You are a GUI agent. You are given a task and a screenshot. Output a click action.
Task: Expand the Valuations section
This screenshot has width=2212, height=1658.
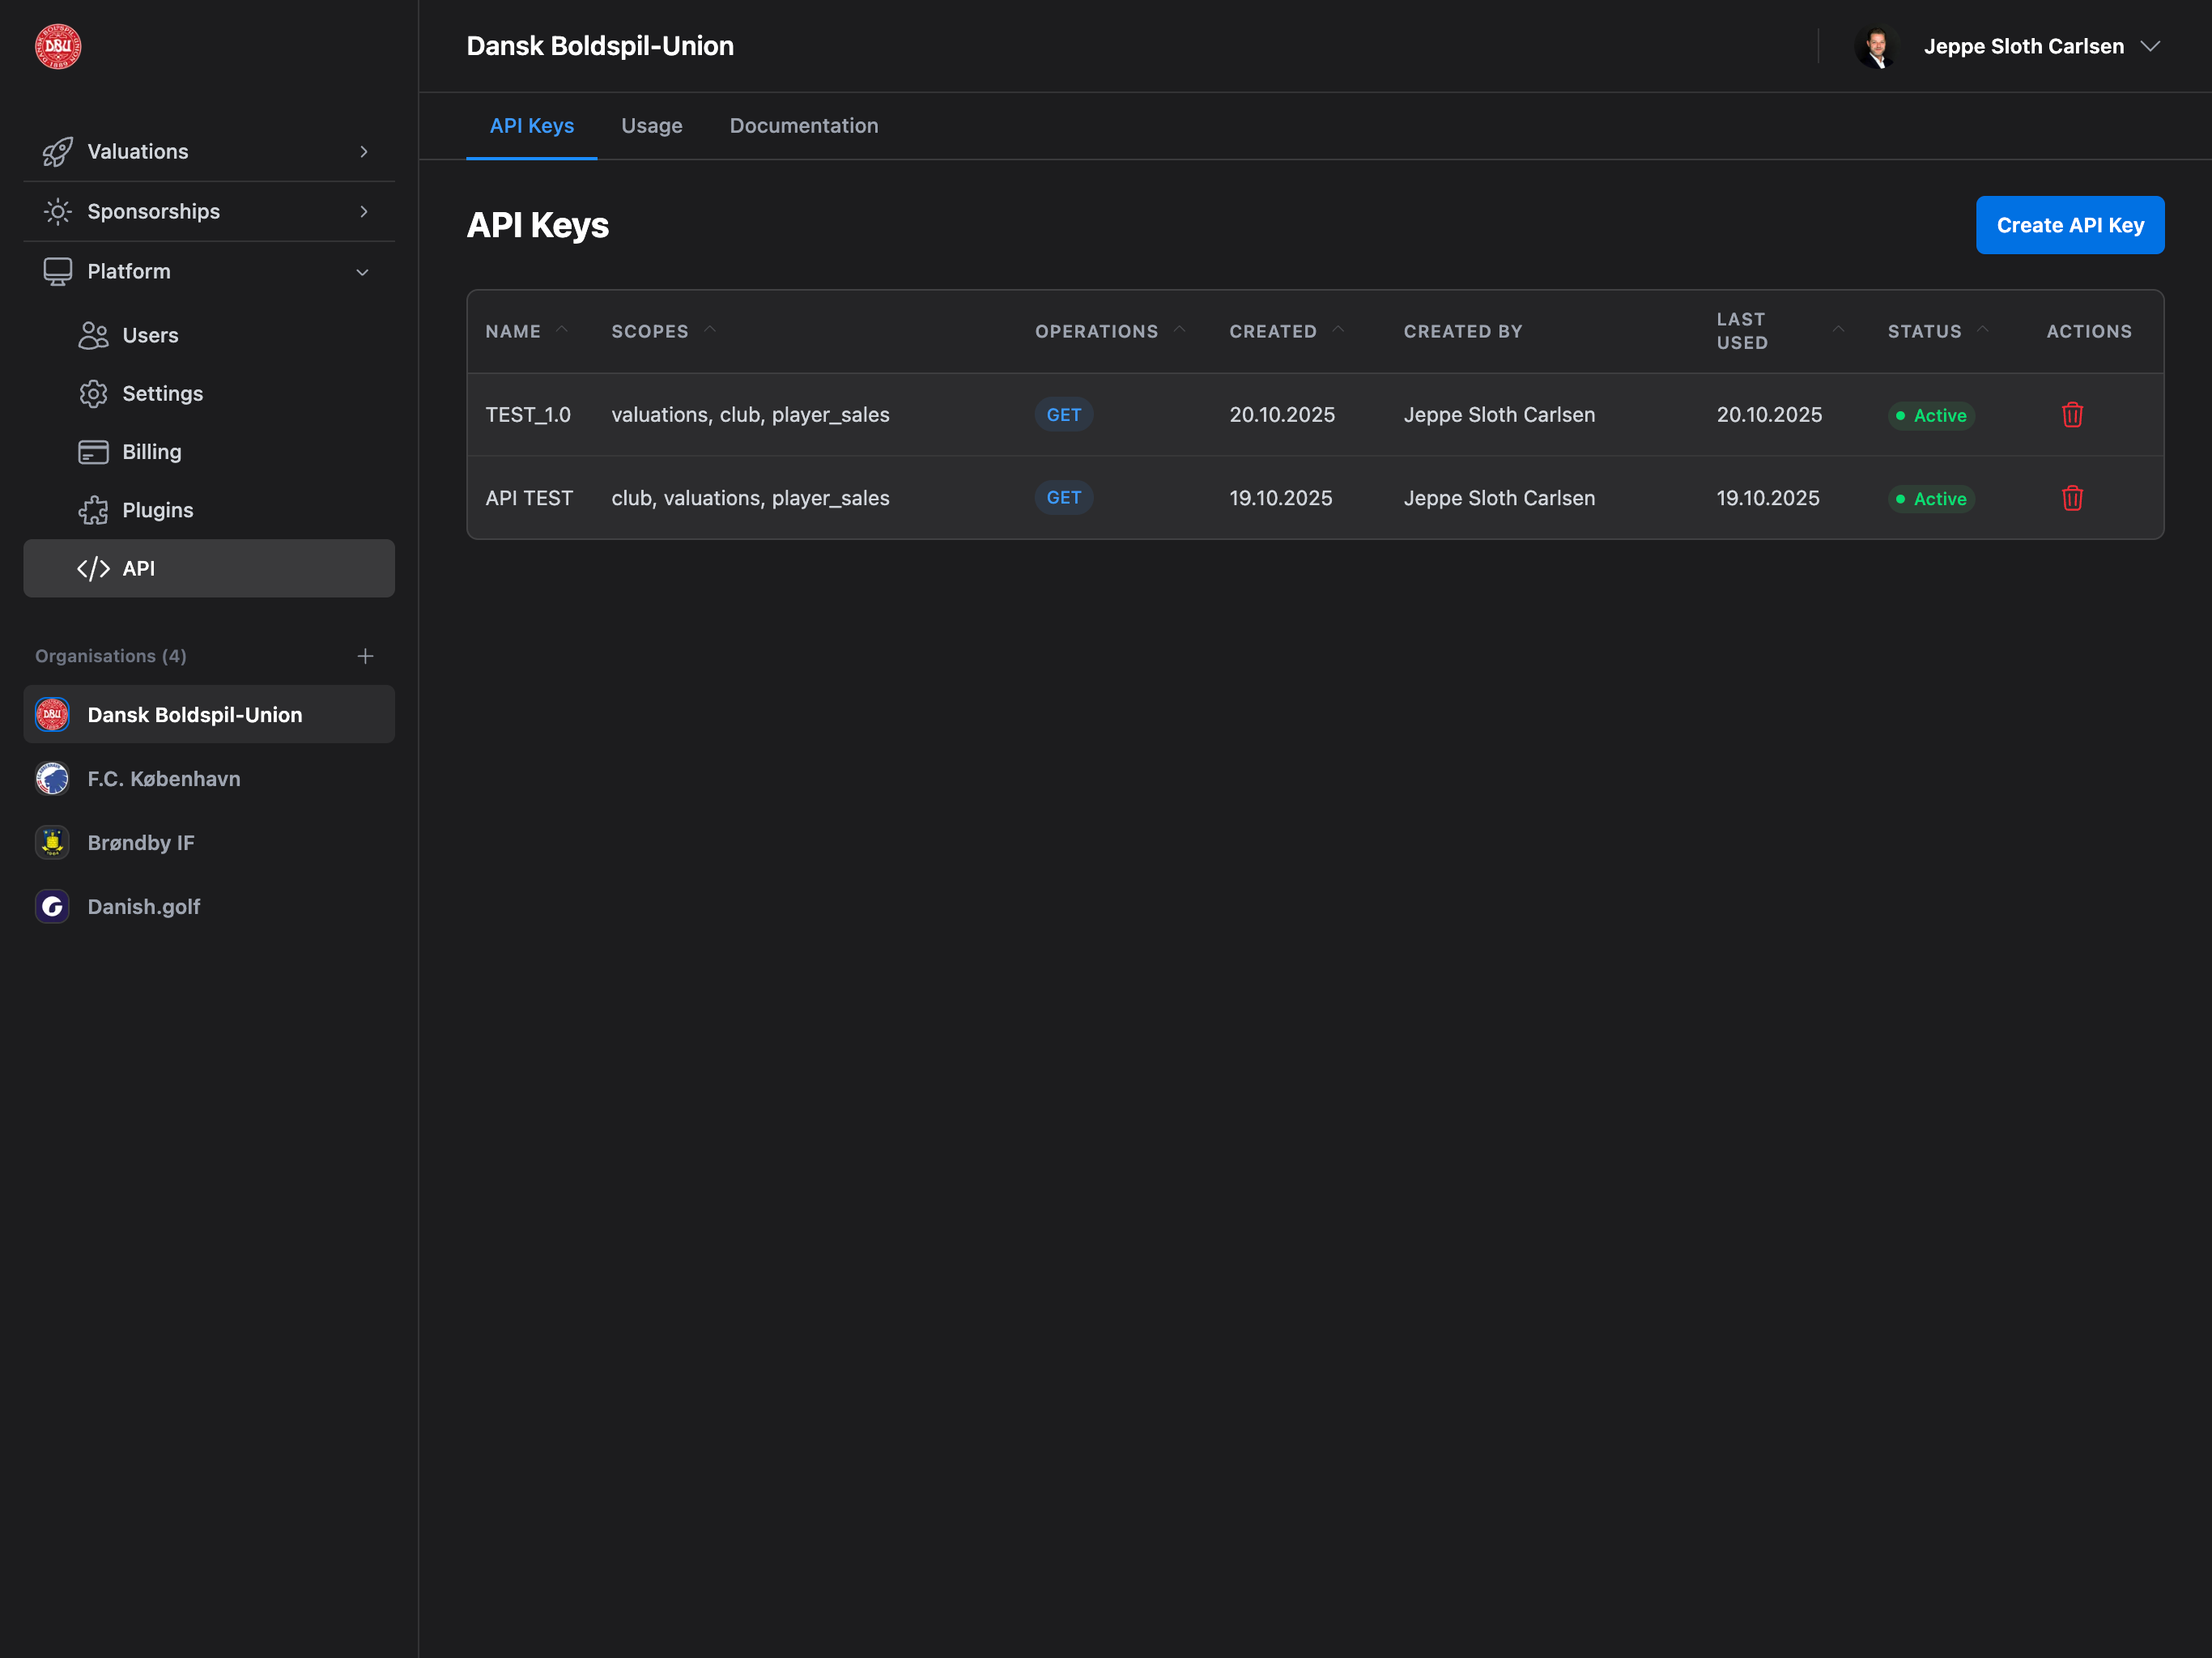363,151
